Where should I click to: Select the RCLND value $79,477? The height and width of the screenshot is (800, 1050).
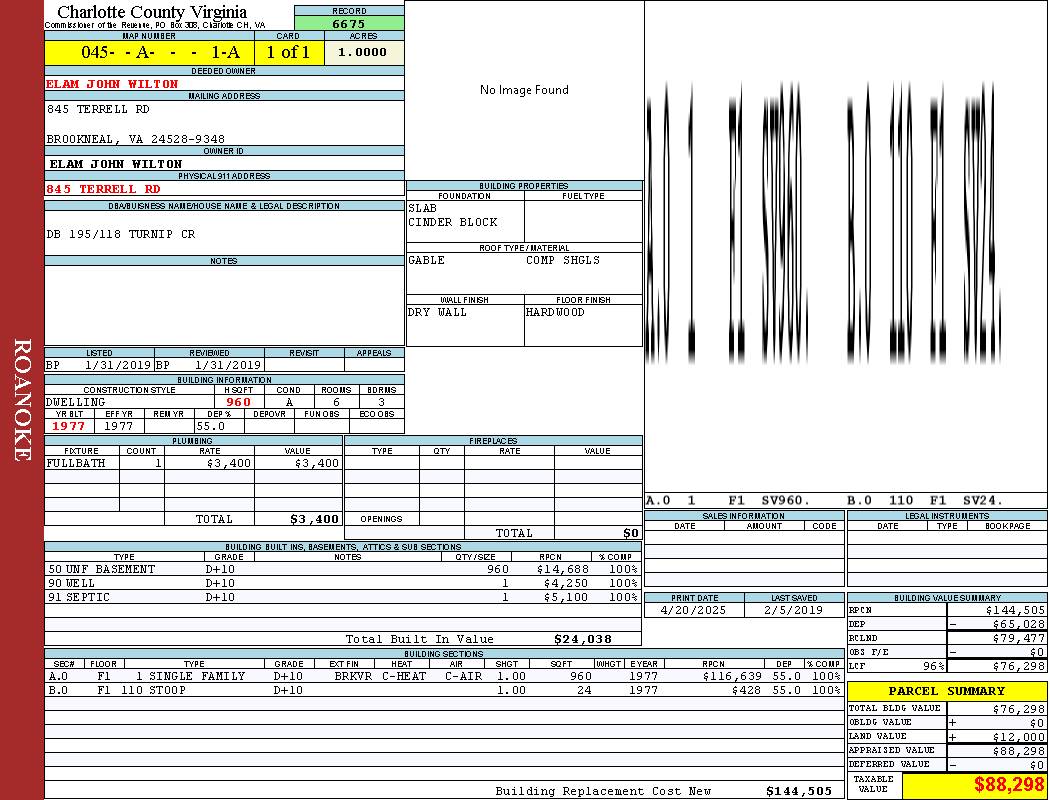1019,639
